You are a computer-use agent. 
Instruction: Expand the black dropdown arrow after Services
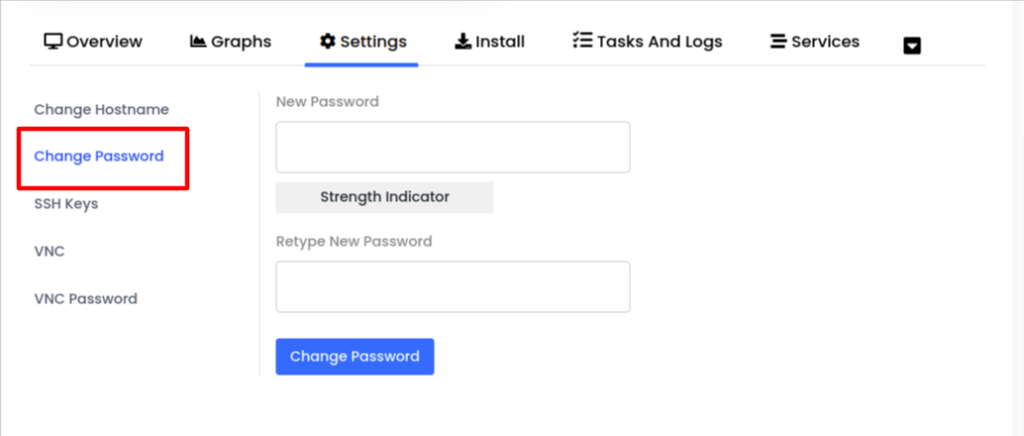click(x=912, y=45)
